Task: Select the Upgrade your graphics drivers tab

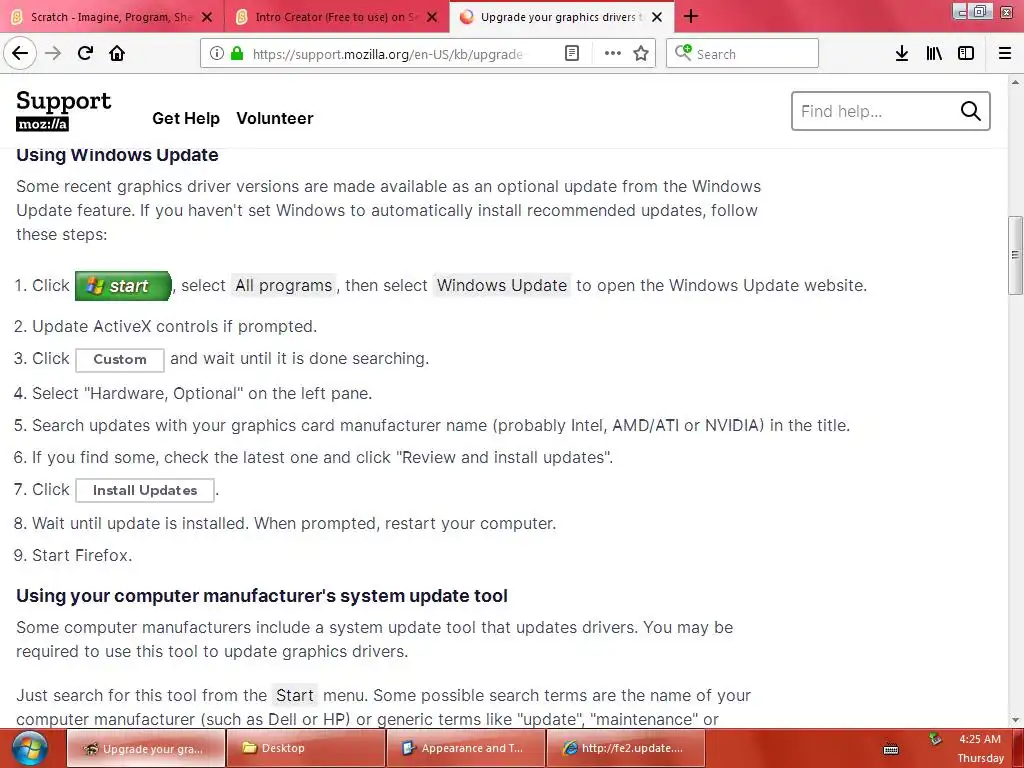Action: (x=560, y=17)
